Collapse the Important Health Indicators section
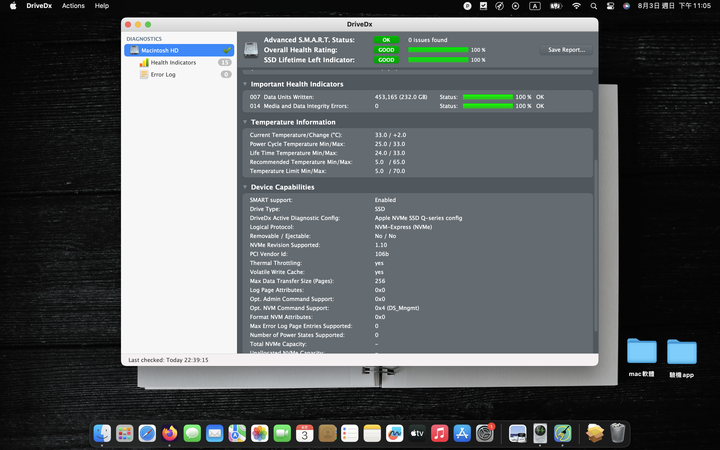The width and height of the screenshot is (720, 450). 245,84
